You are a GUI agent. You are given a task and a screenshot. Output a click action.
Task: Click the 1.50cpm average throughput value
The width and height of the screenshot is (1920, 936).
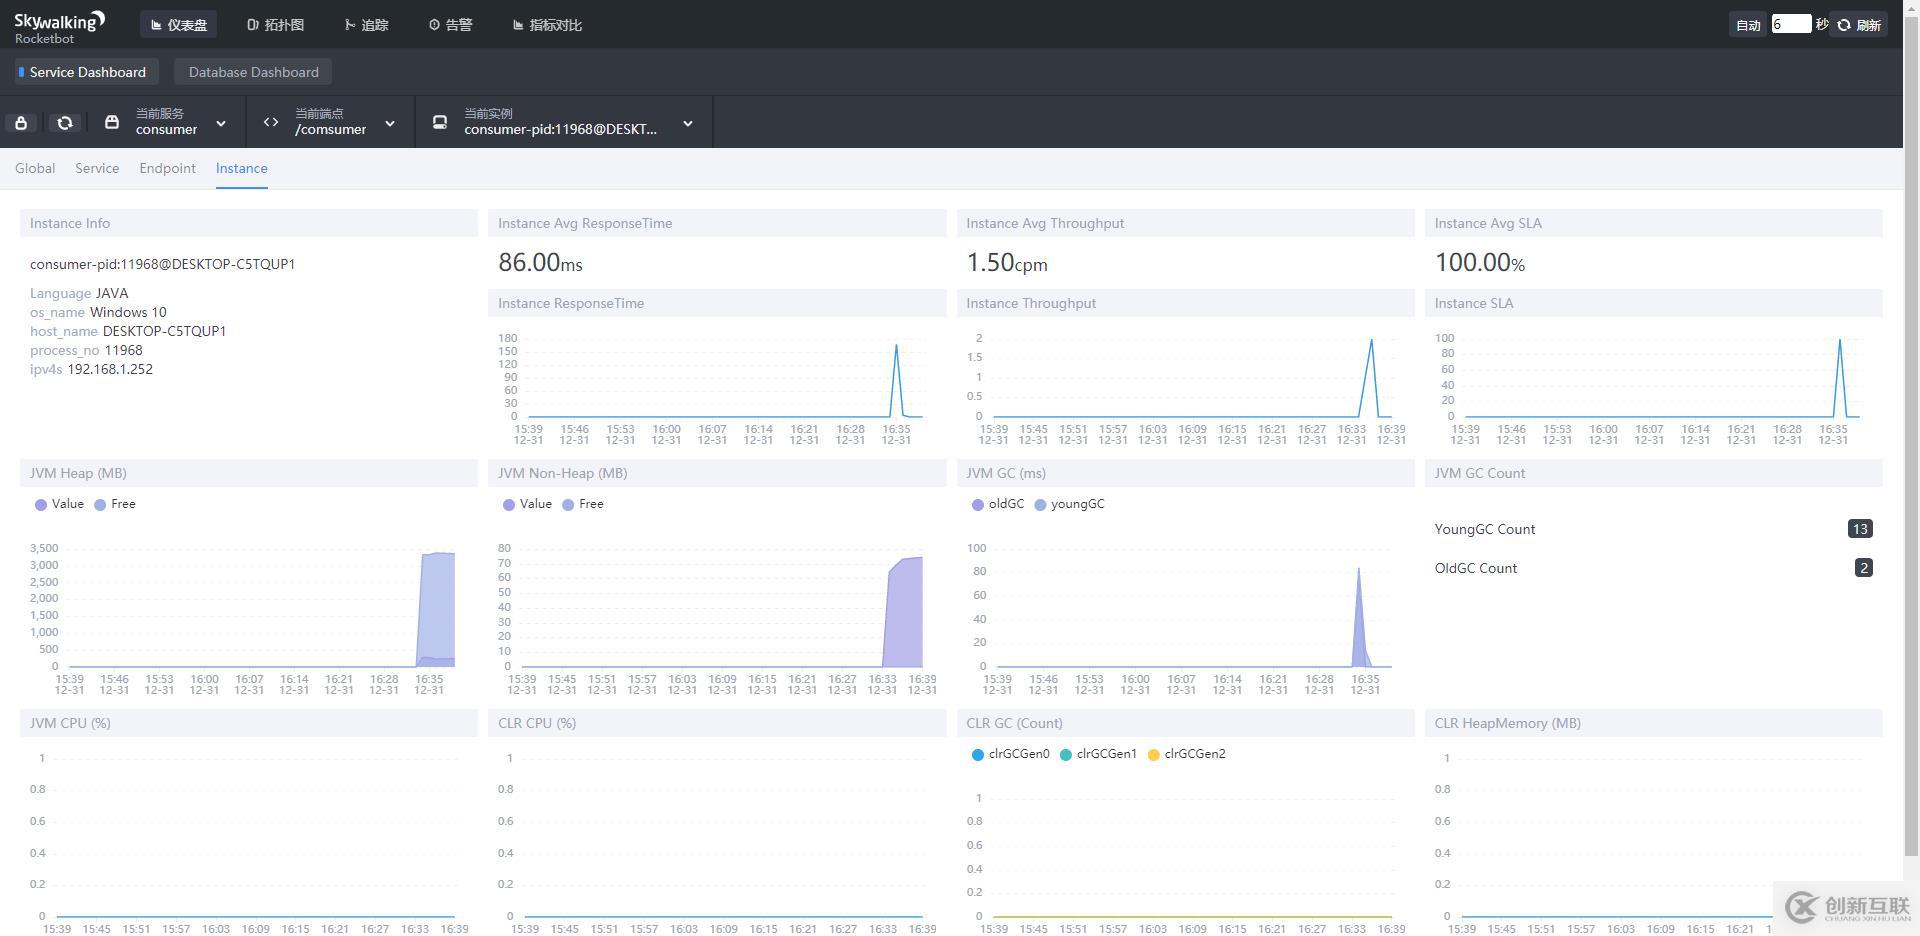[x=1007, y=263]
